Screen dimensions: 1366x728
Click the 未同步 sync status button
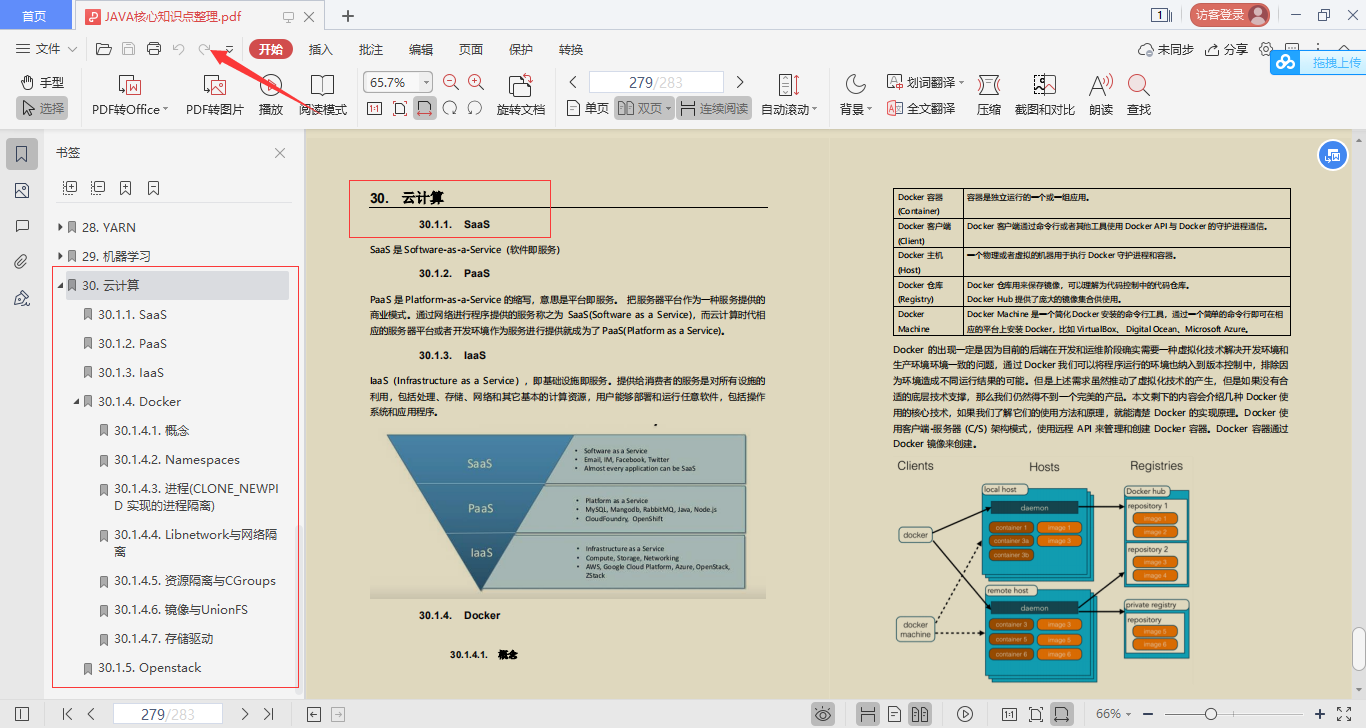point(1166,49)
